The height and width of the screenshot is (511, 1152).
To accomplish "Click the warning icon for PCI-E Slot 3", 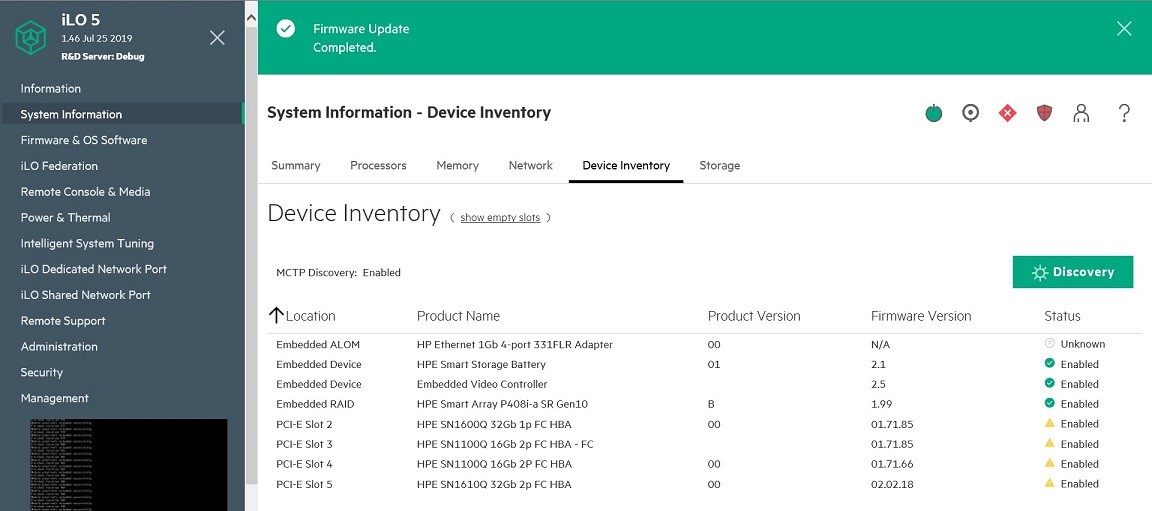I will tap(1049, 443).
